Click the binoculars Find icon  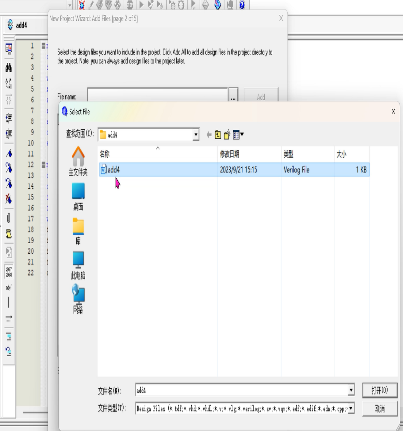pyautogui.click(x=9, y=68)
